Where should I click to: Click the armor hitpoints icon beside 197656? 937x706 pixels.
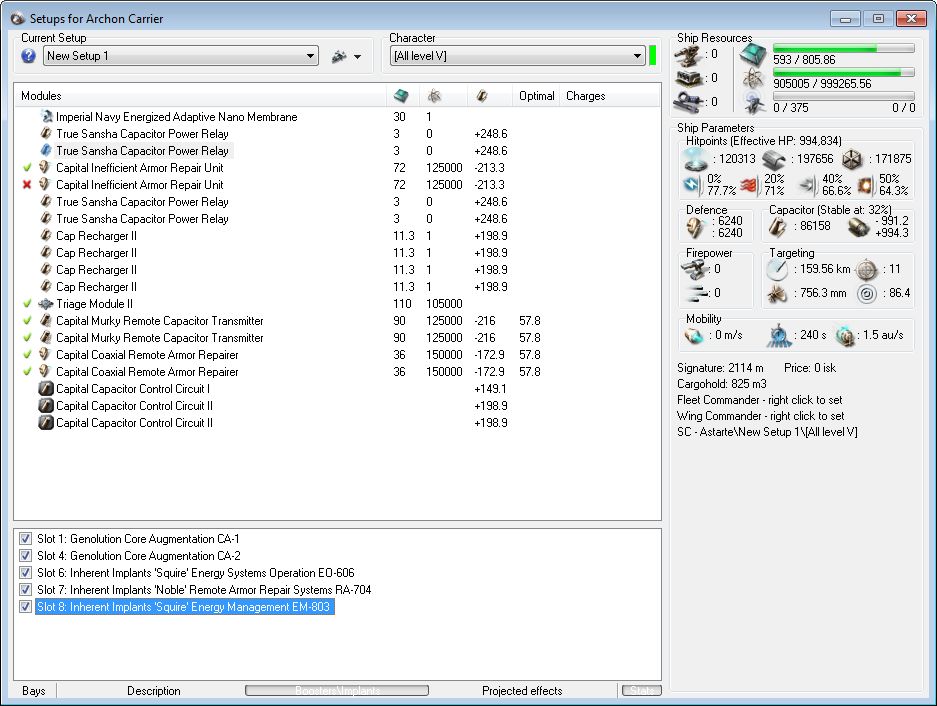coord(773,160)
